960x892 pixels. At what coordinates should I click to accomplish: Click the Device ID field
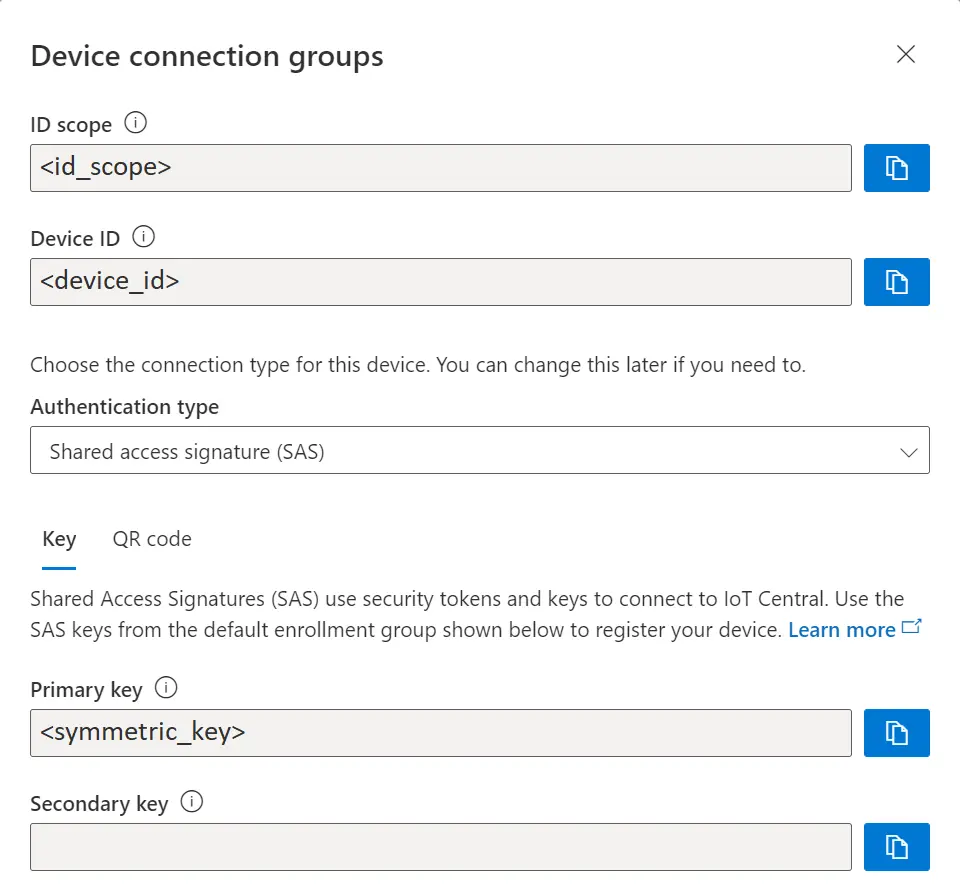pyautogui.click(x=441, y=282)
